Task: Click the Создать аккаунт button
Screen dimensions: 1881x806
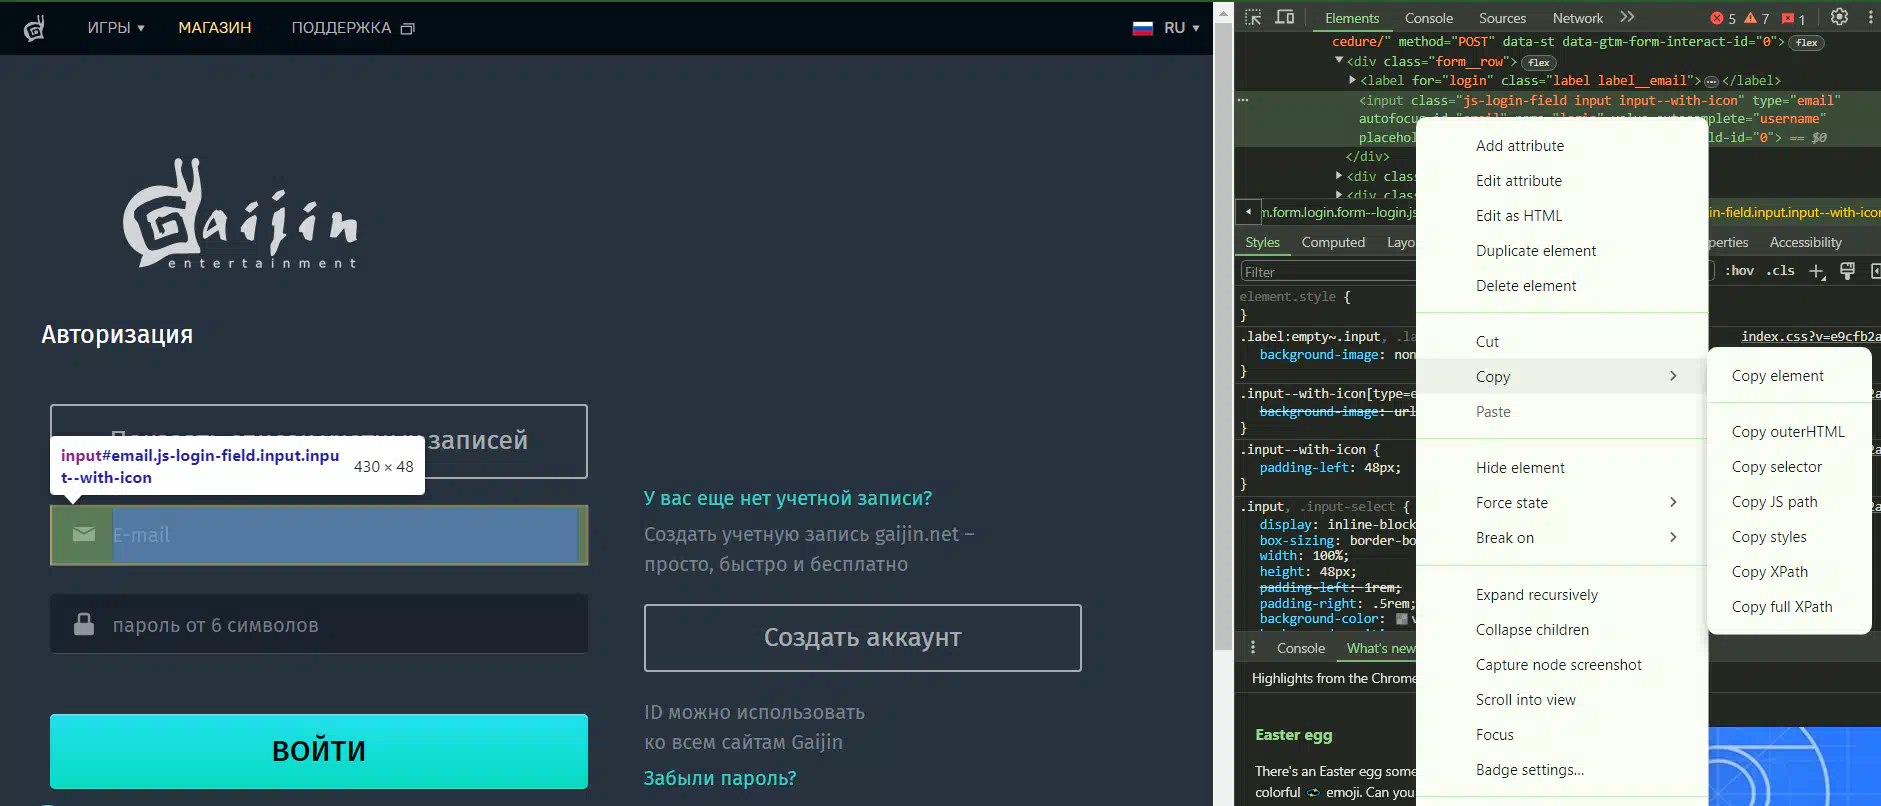Action: pos(863,638)
